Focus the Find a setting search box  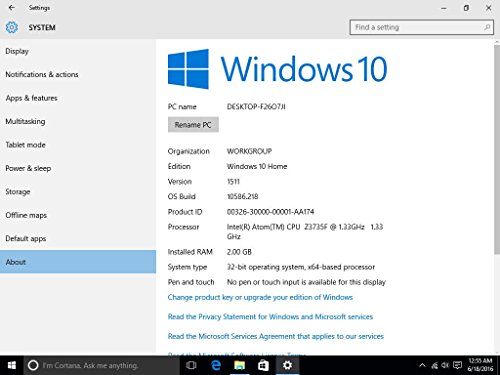click(x=422, y=27)
